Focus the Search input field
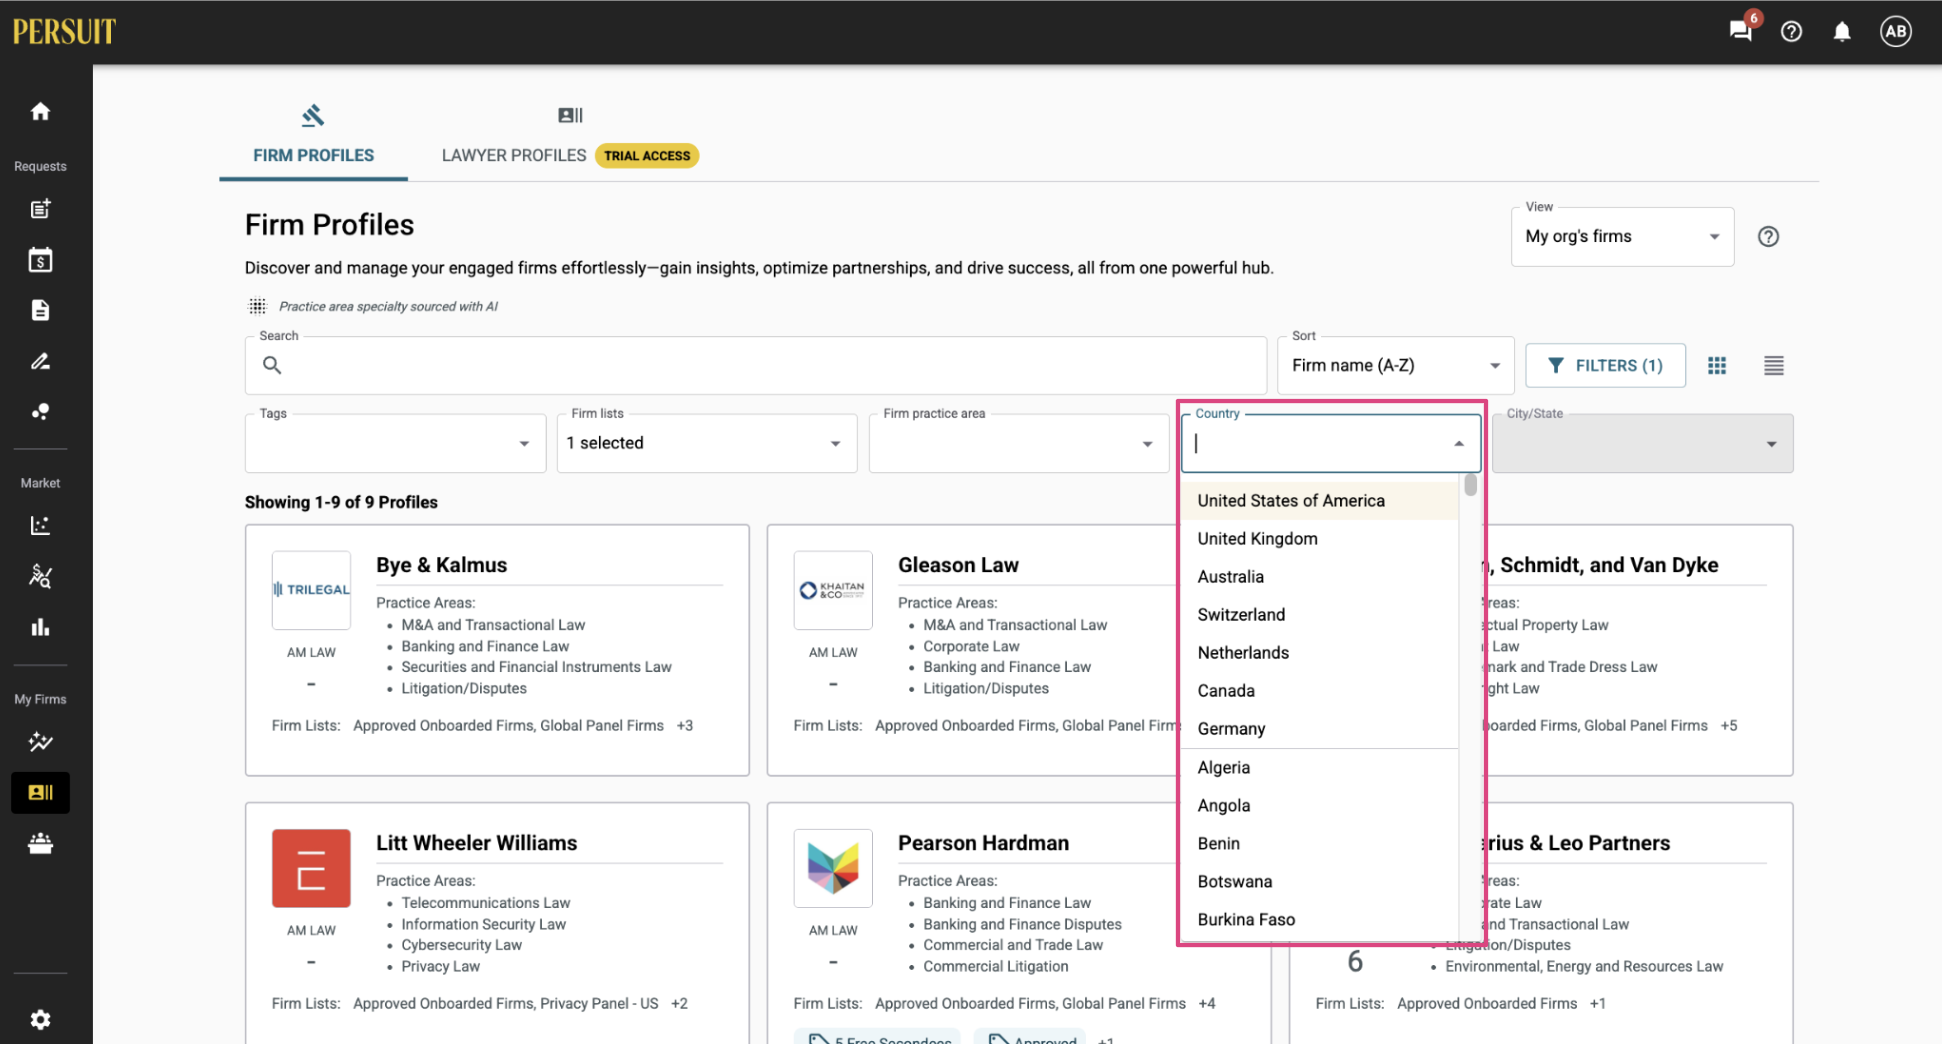This screenshot has width=1942, height=1044. 756,366
